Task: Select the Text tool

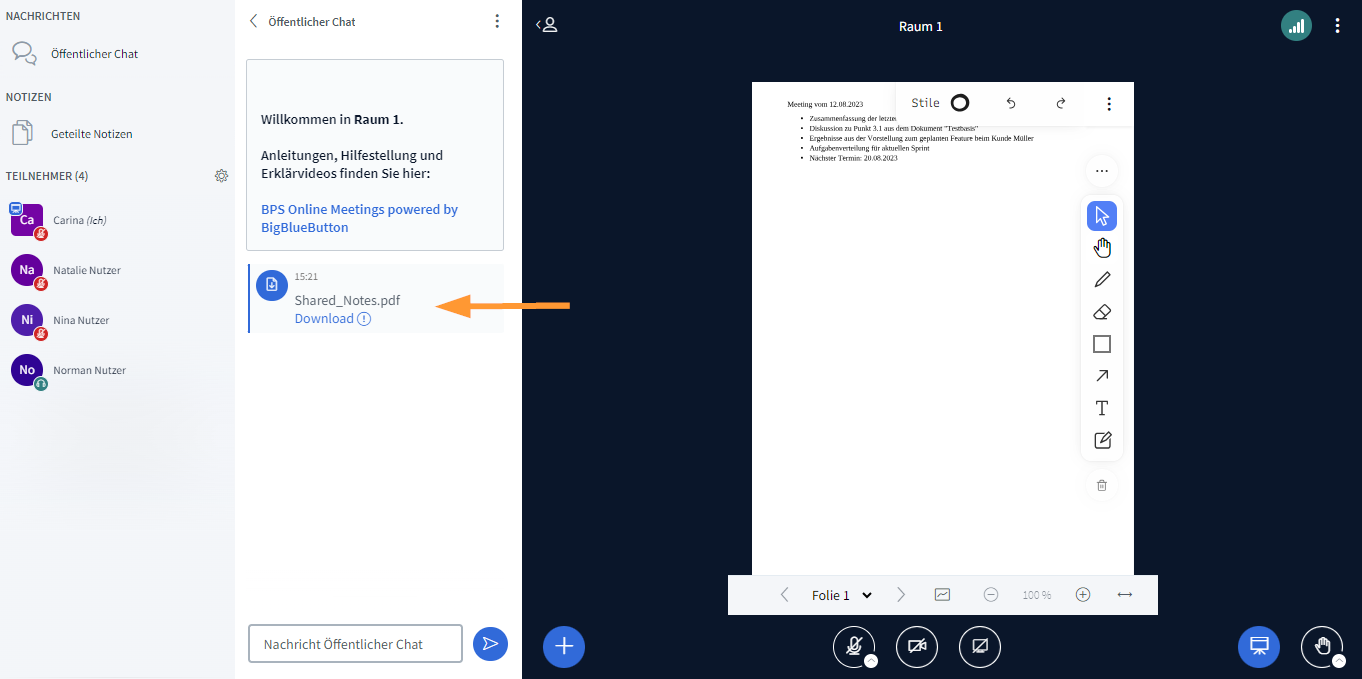Action: coord(1102,408)
